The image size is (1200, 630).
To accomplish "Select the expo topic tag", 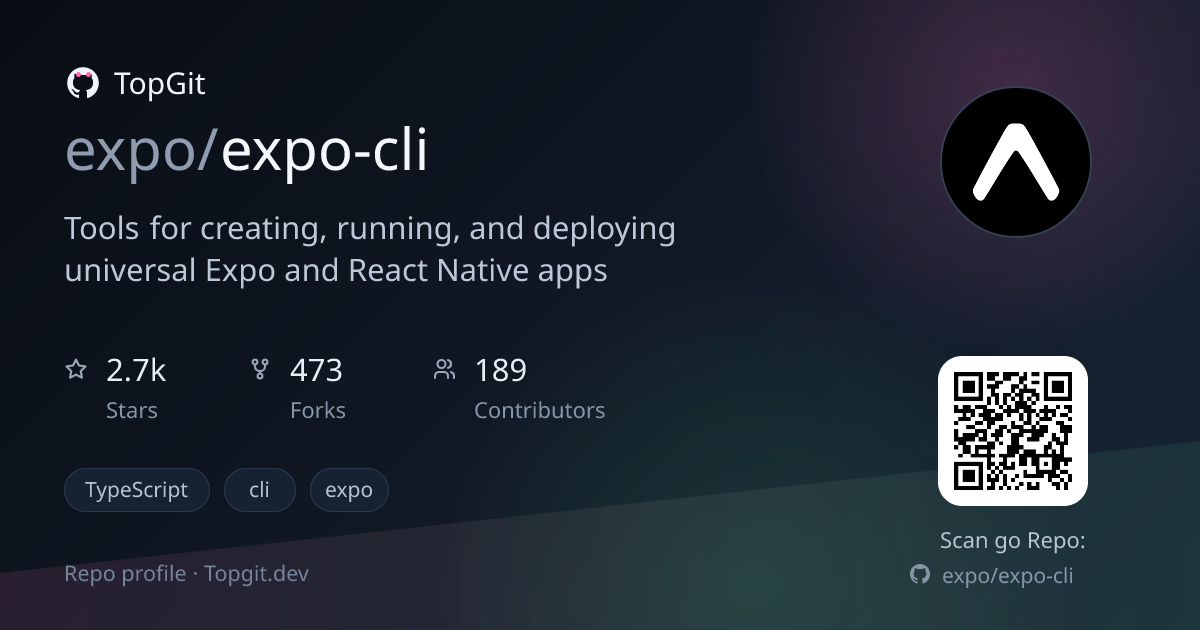I will pyautogui.click(x=349, y=490).
